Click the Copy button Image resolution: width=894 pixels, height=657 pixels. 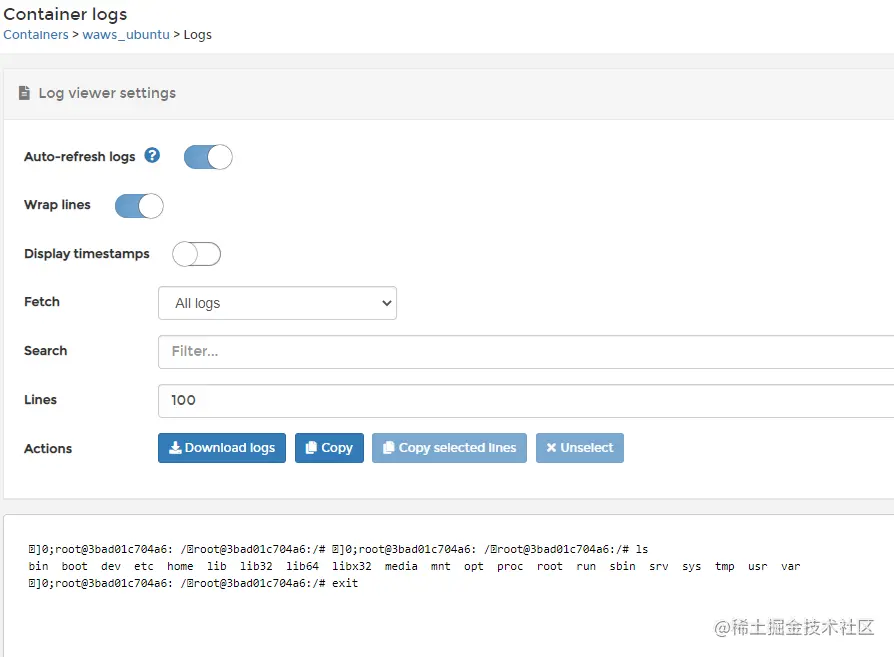coord(329,448)
